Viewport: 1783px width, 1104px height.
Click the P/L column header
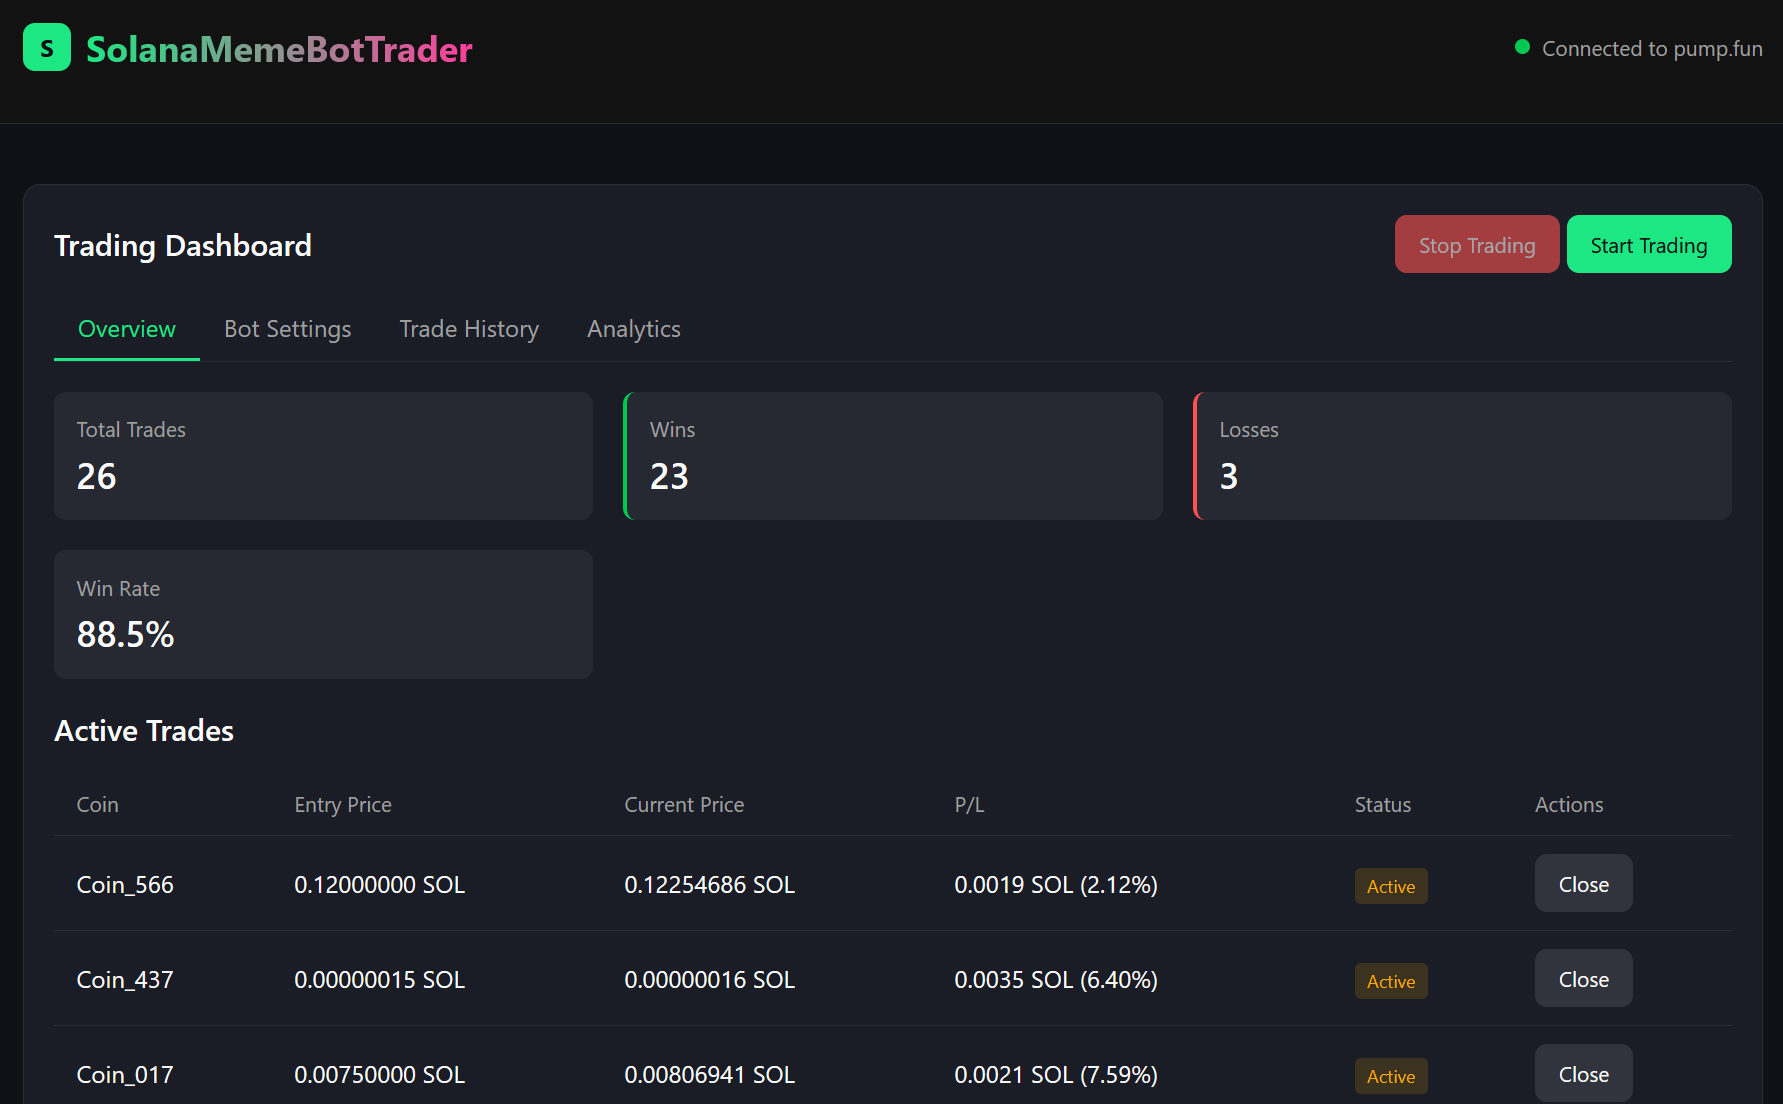click(x=969, y=805)
